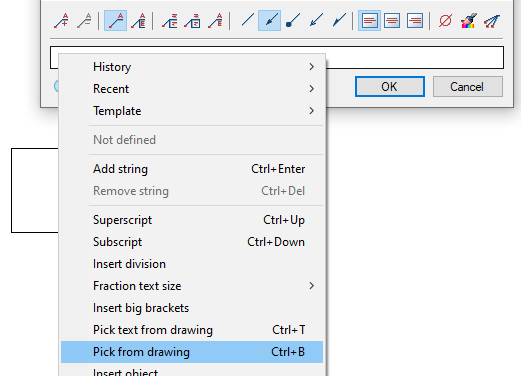
Task: Choose the plain line leader without arrow
Action: coord(247,21)
